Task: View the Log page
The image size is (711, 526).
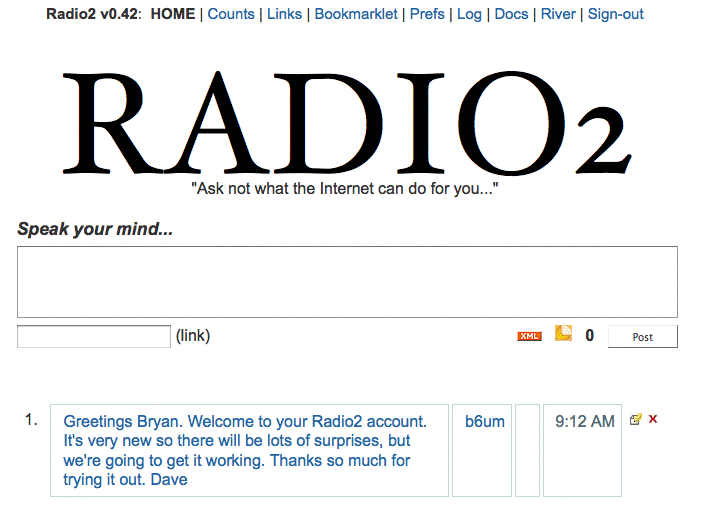Action: (x=469, y=14)
